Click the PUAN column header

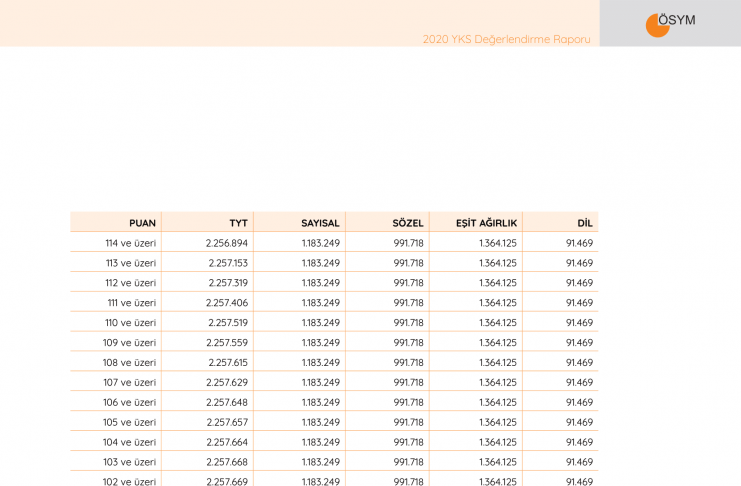point(142,223)
